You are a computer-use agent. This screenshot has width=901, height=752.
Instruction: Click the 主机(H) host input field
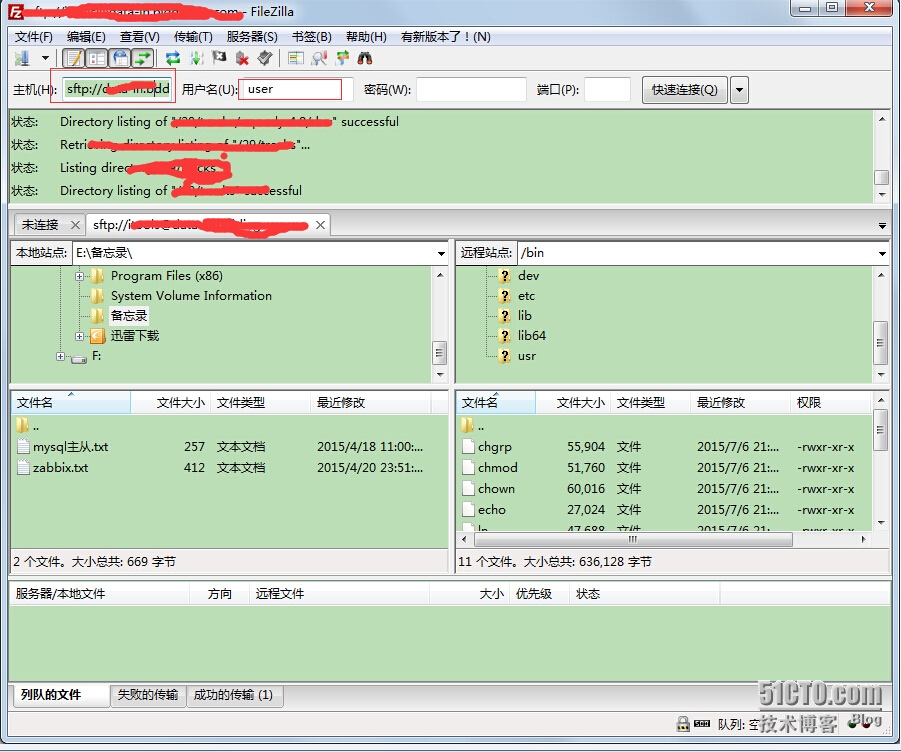tap(117, 89)
